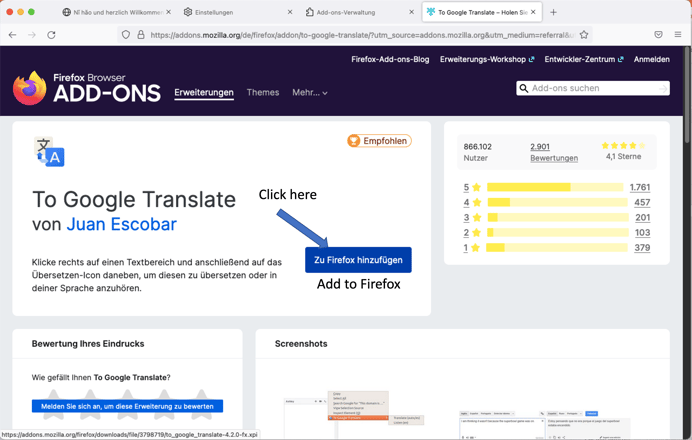
Task: Click the Firefox Add-ons logo
Action: 85,88
